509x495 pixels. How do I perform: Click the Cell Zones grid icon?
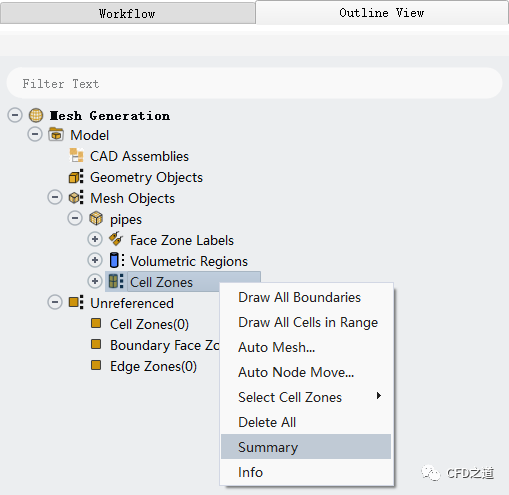pyautogui.click(x=116, y=281)
